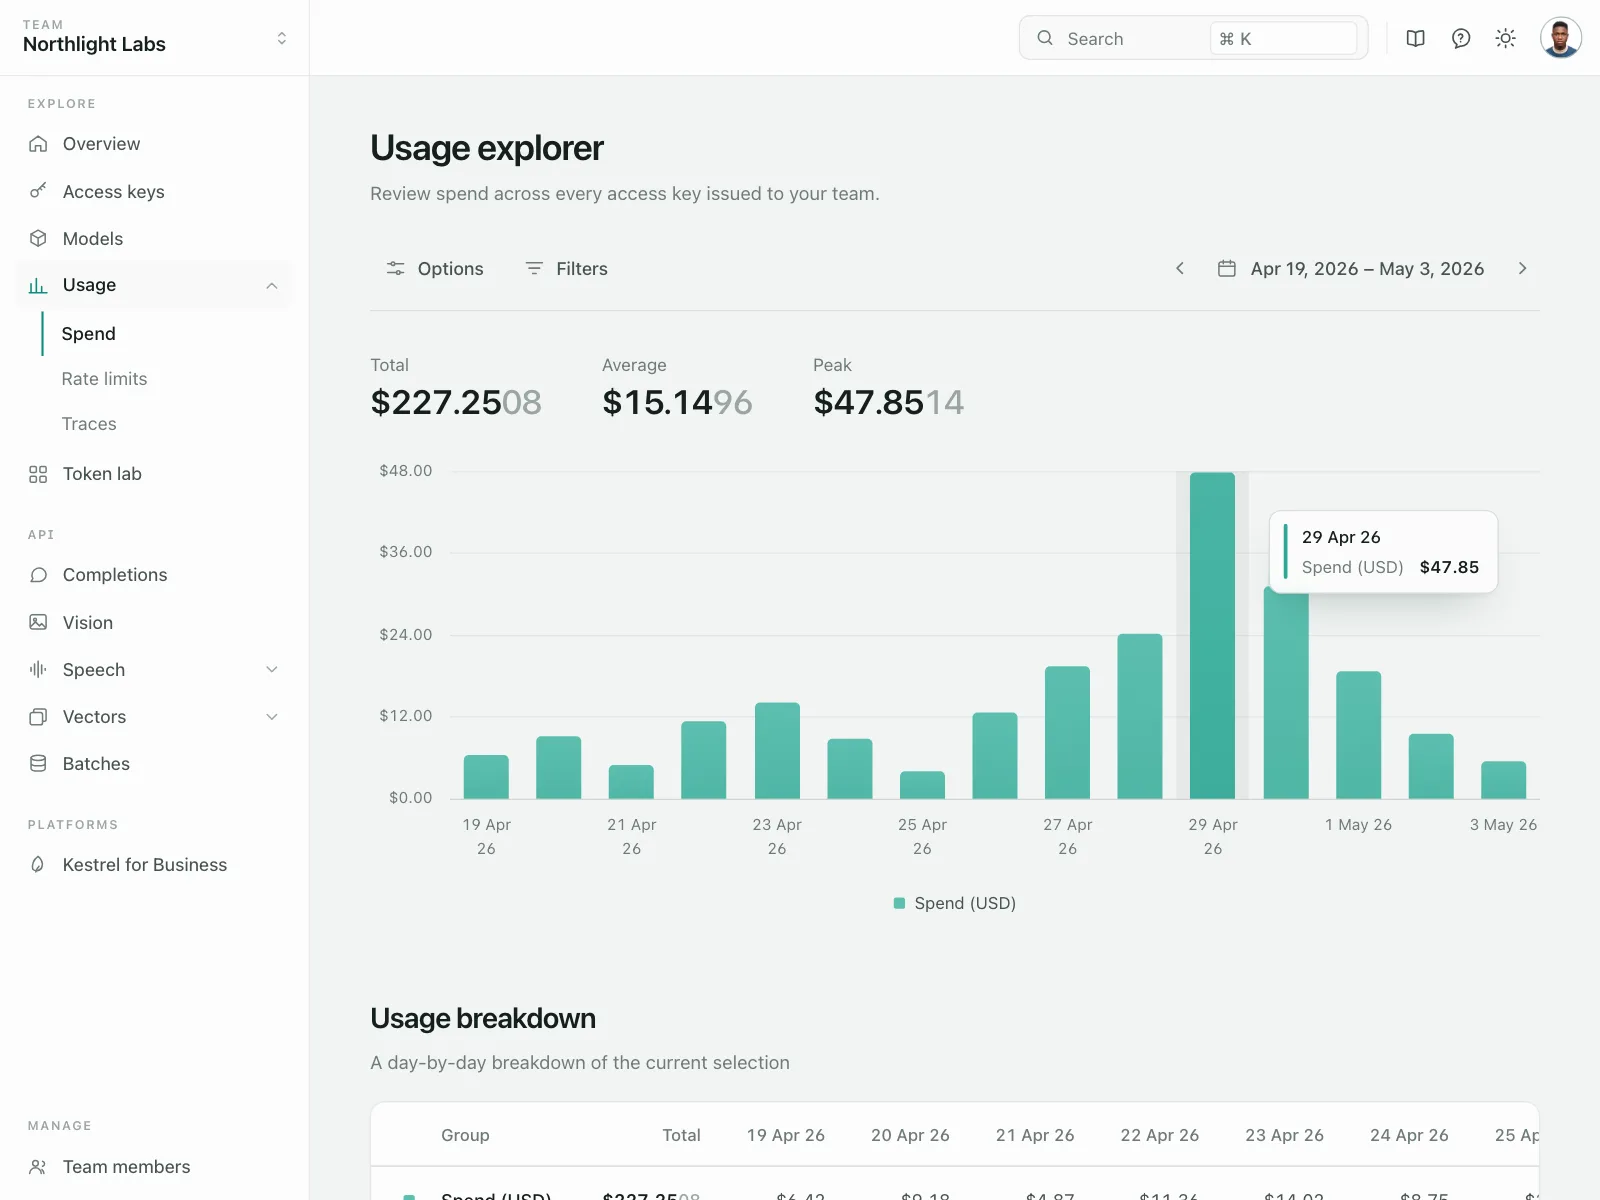Open the Options button

(x=435, y=268)
